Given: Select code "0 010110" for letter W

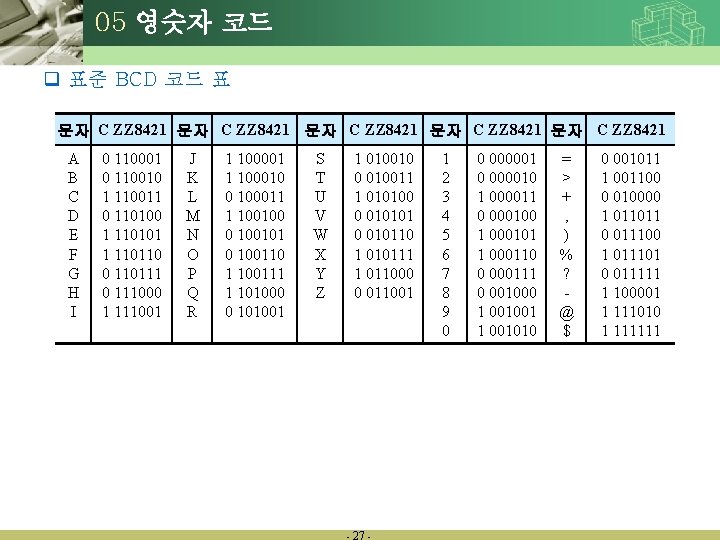Looking at the screenshot, I should [x=384, y=235].
